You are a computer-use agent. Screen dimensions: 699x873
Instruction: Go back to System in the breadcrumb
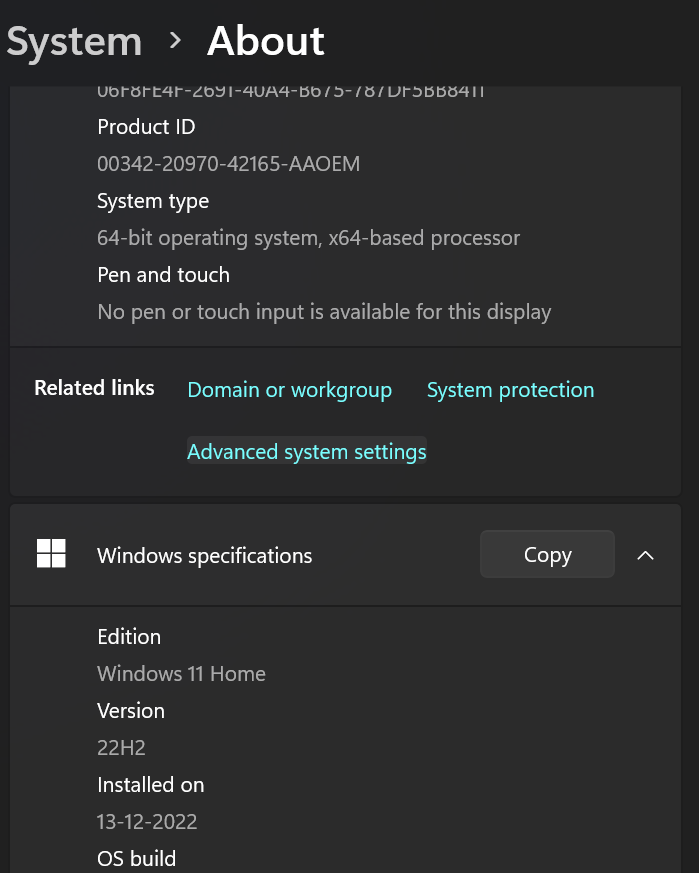pyautogui.click(x=74, y=42)
